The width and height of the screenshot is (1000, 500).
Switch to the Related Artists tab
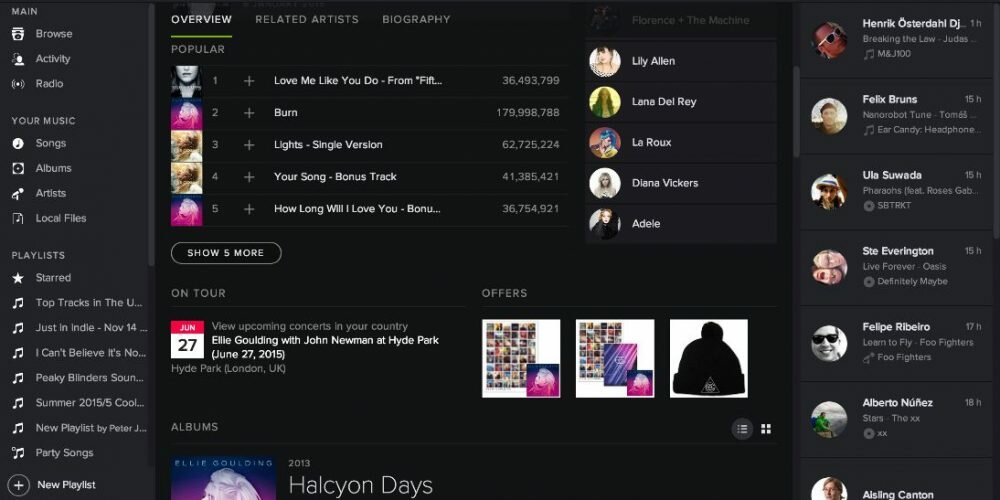tap(307, 19)
